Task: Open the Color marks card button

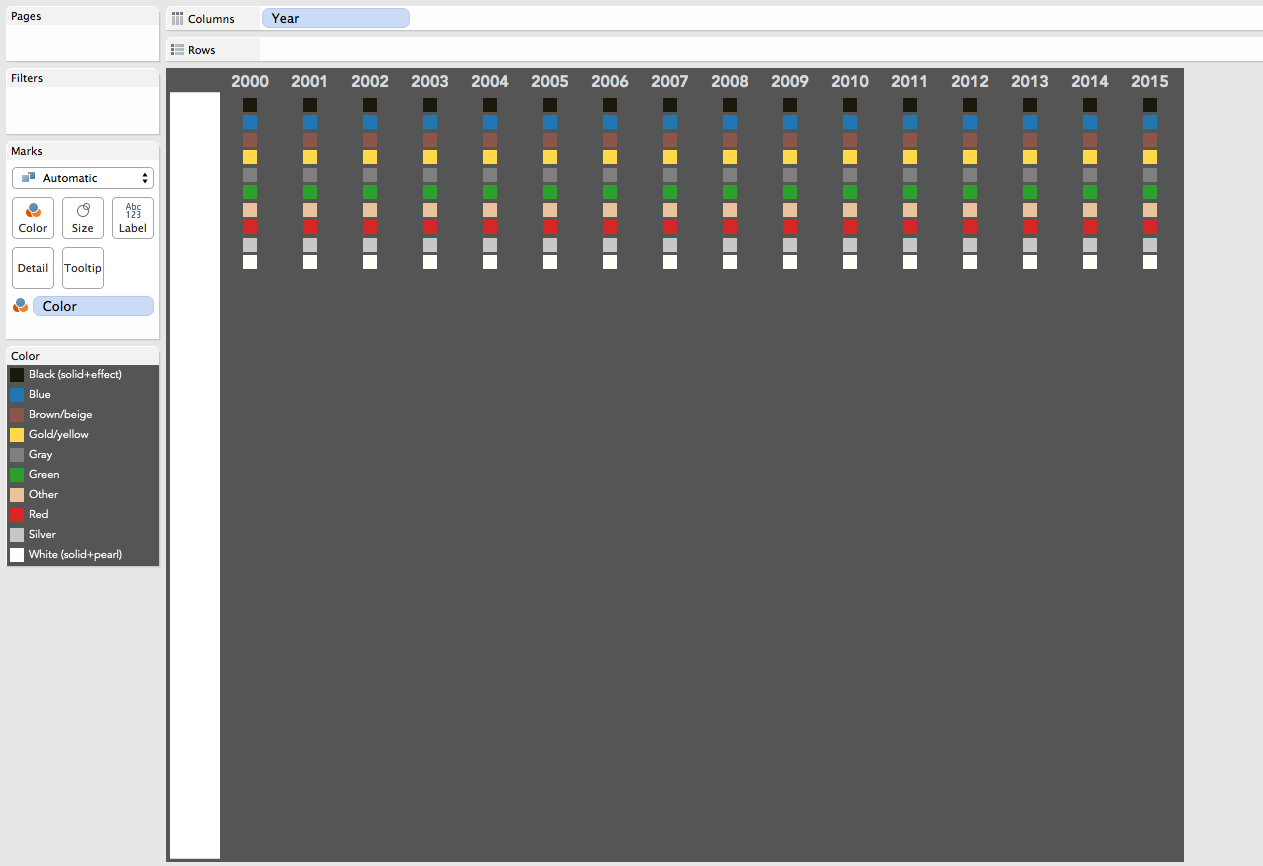Action: [x=33, y=218]
